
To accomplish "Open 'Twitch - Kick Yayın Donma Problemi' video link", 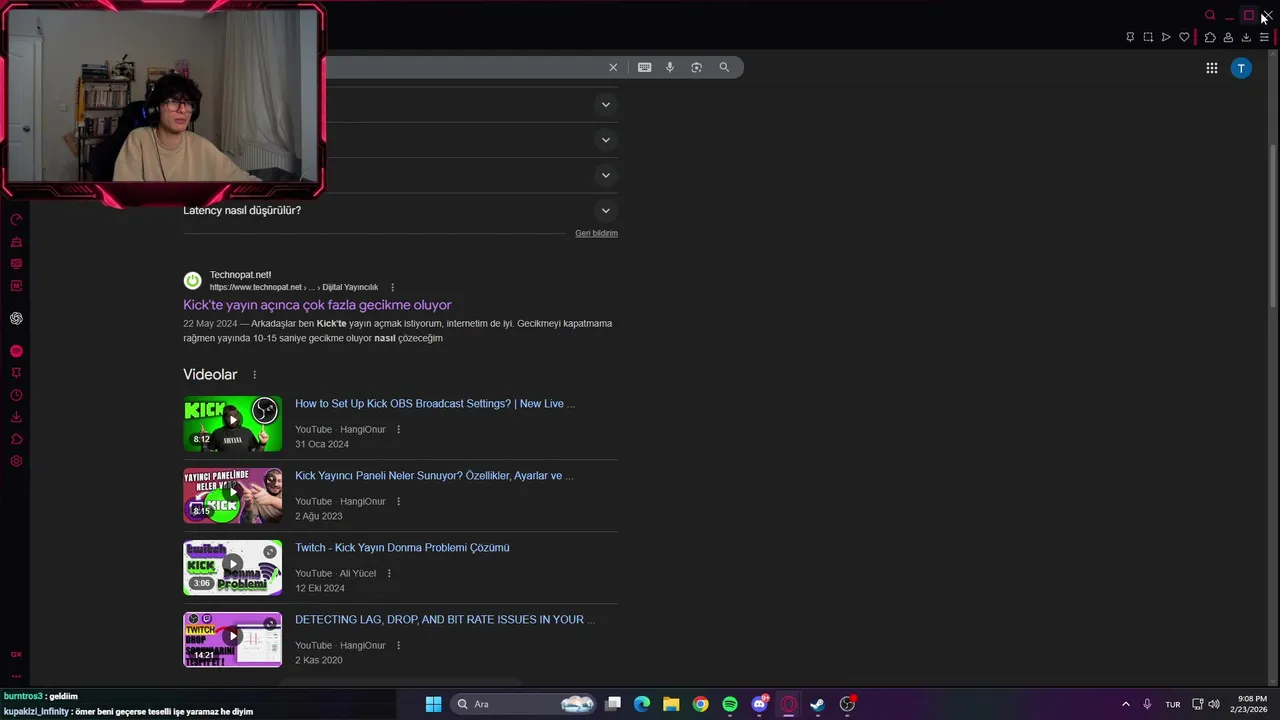I will [402, 548].
